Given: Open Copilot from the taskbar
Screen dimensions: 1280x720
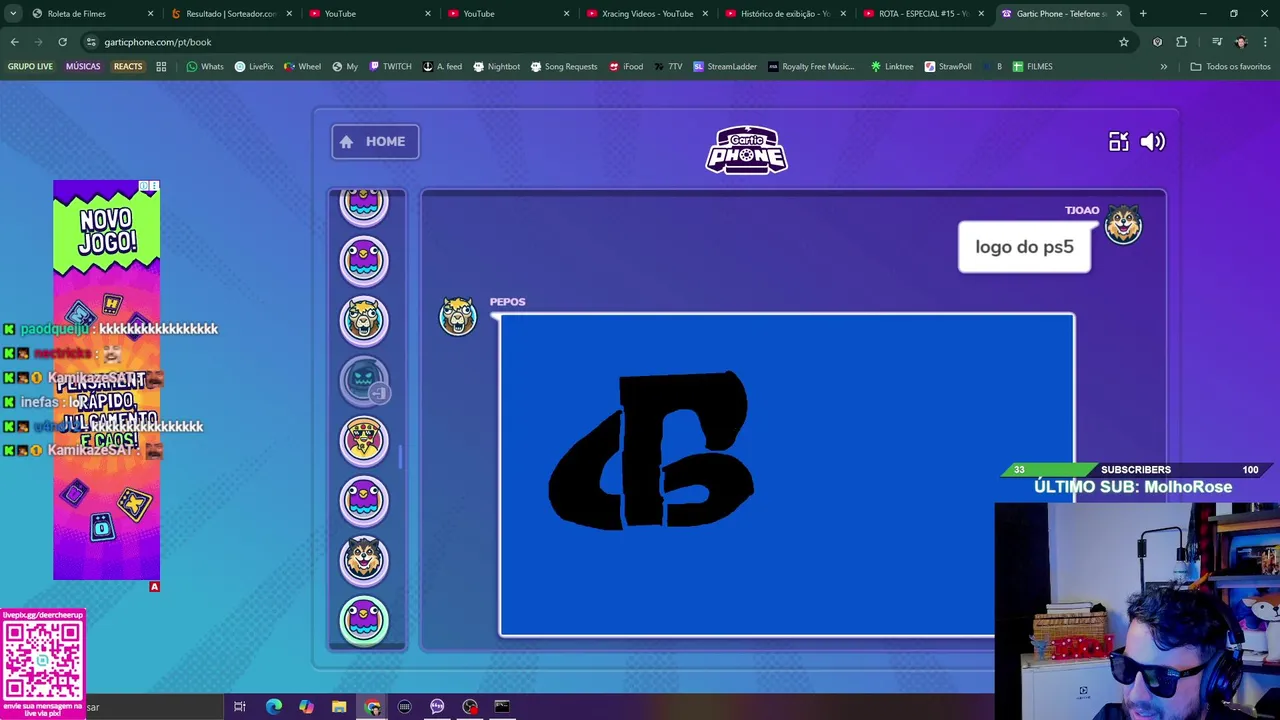Looking at the screenshot, I should 306,707.
